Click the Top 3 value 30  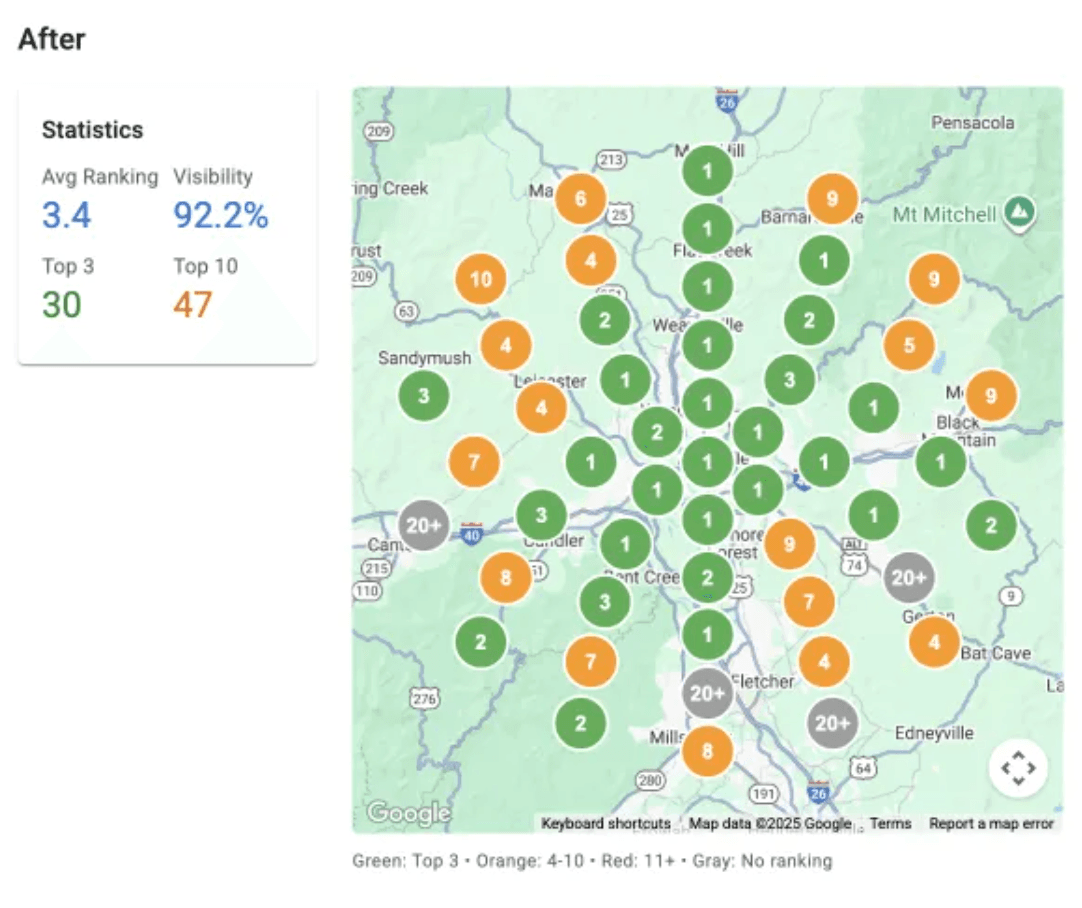[x=61, y=304]
